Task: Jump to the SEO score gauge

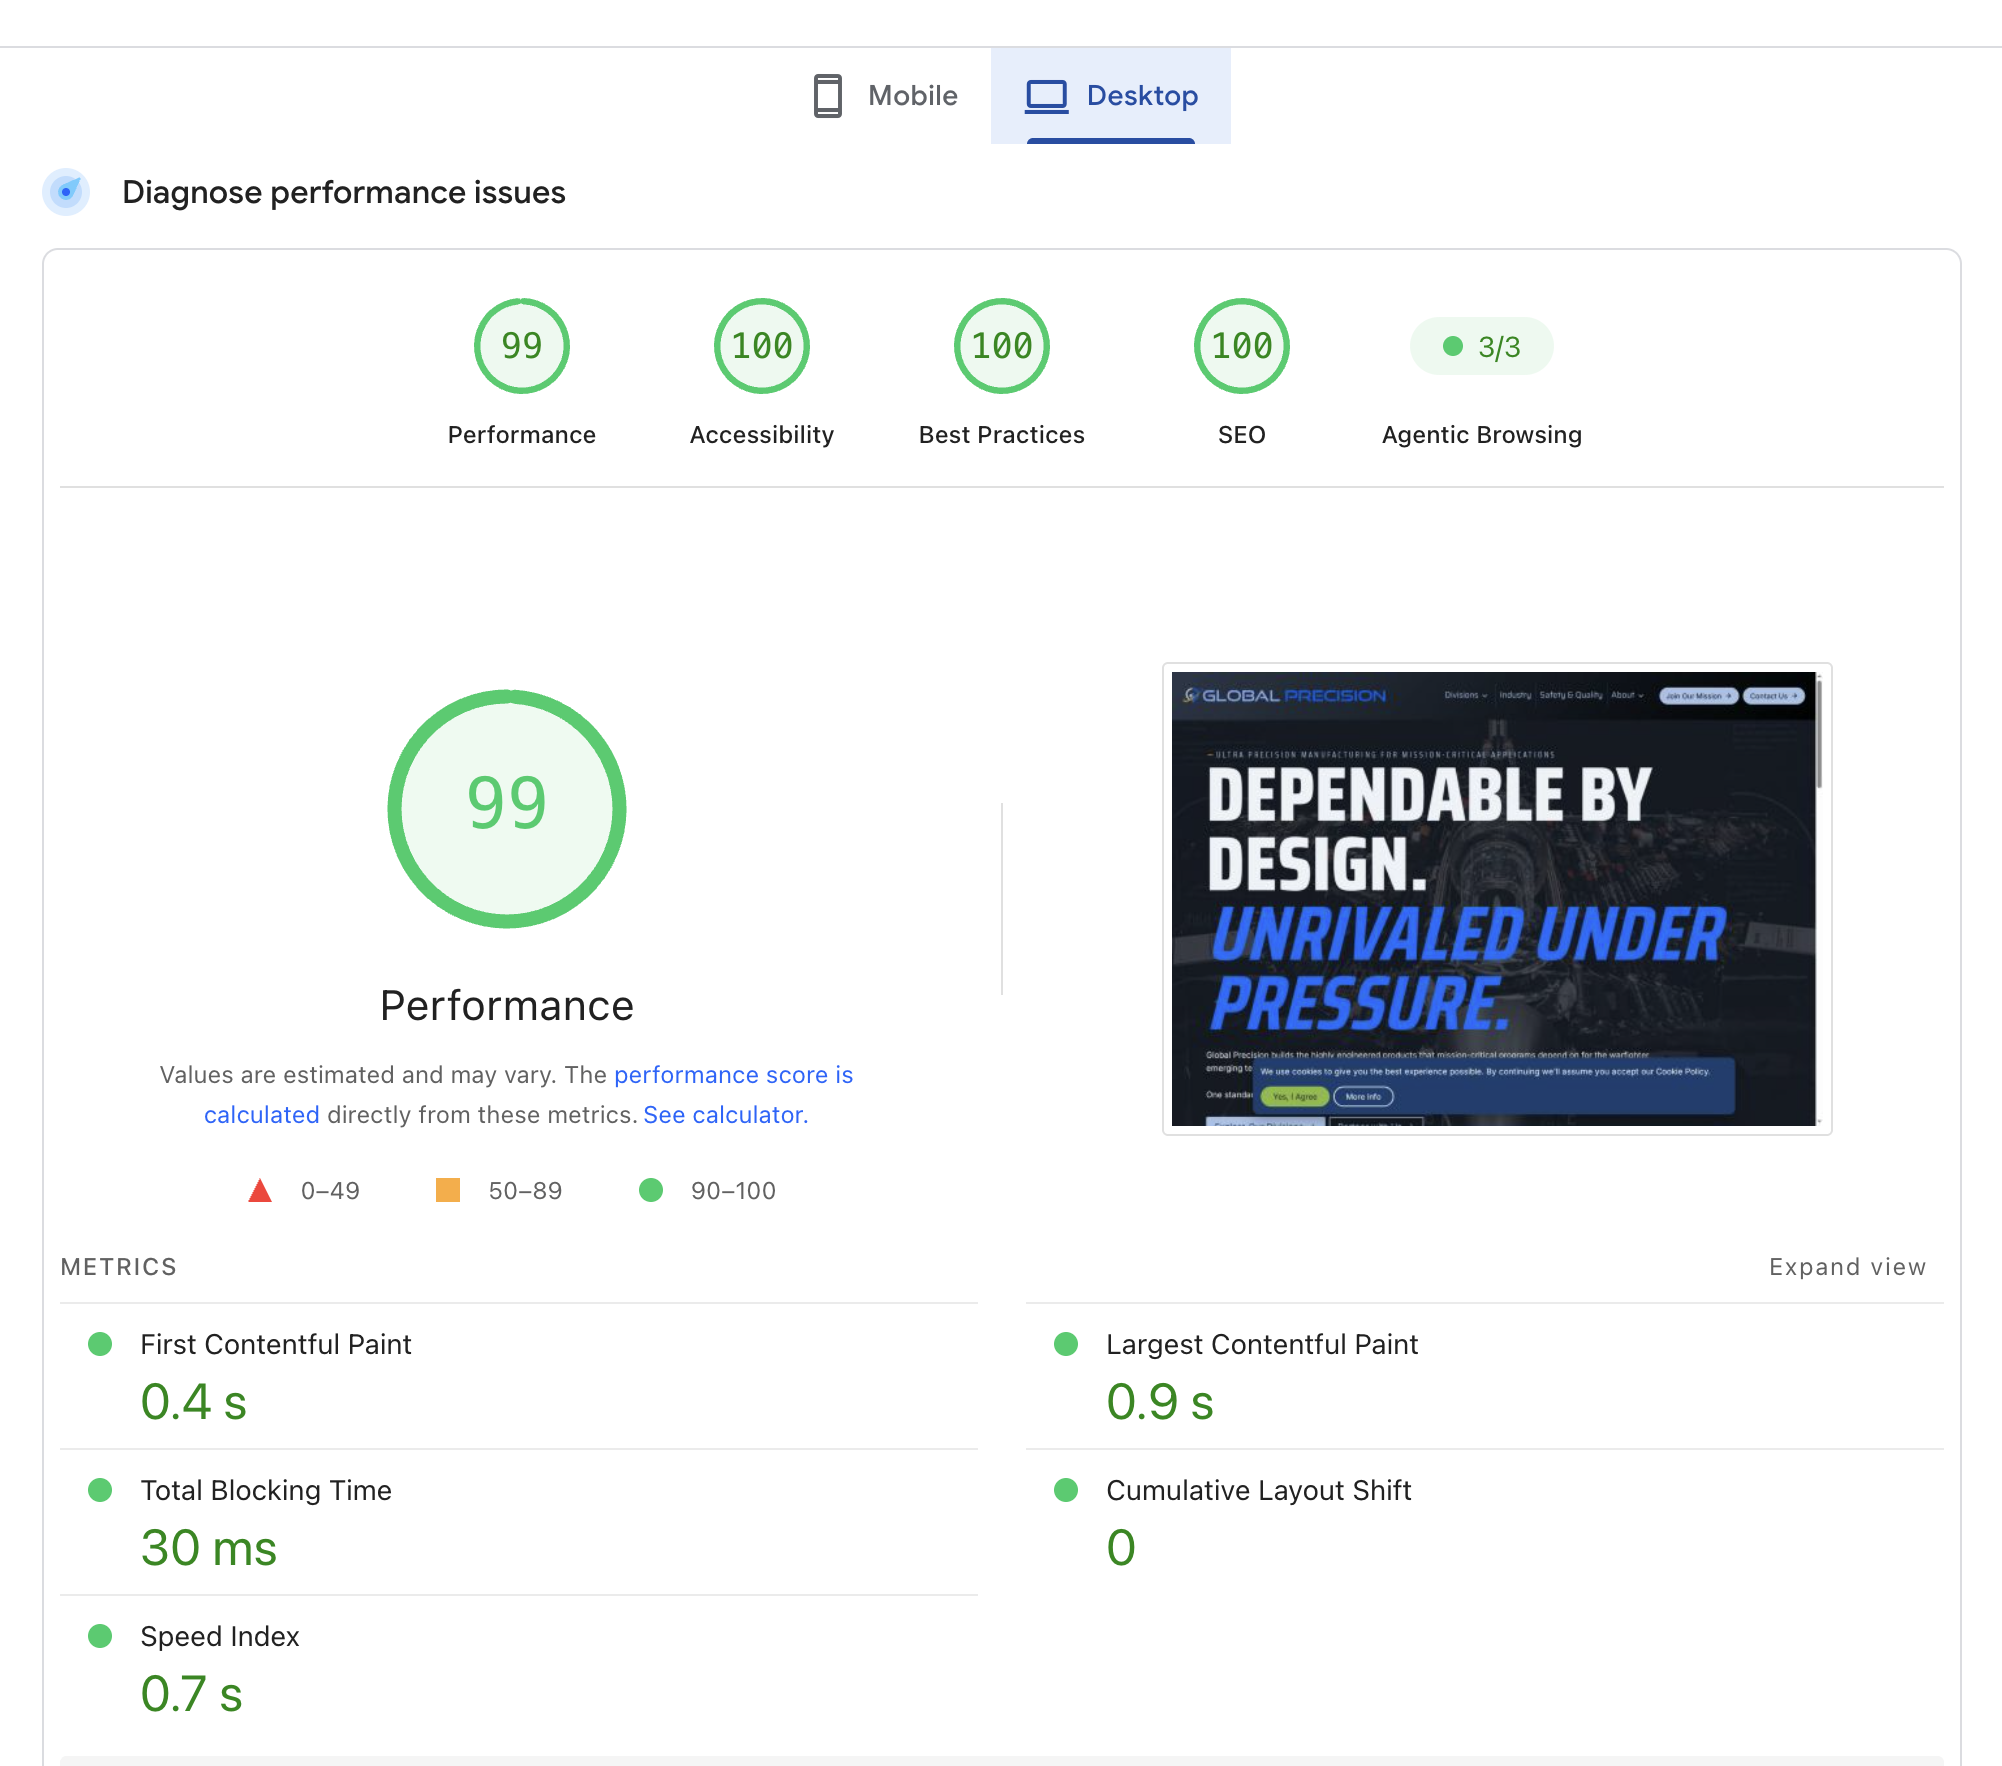Action: pos(1242,346)
